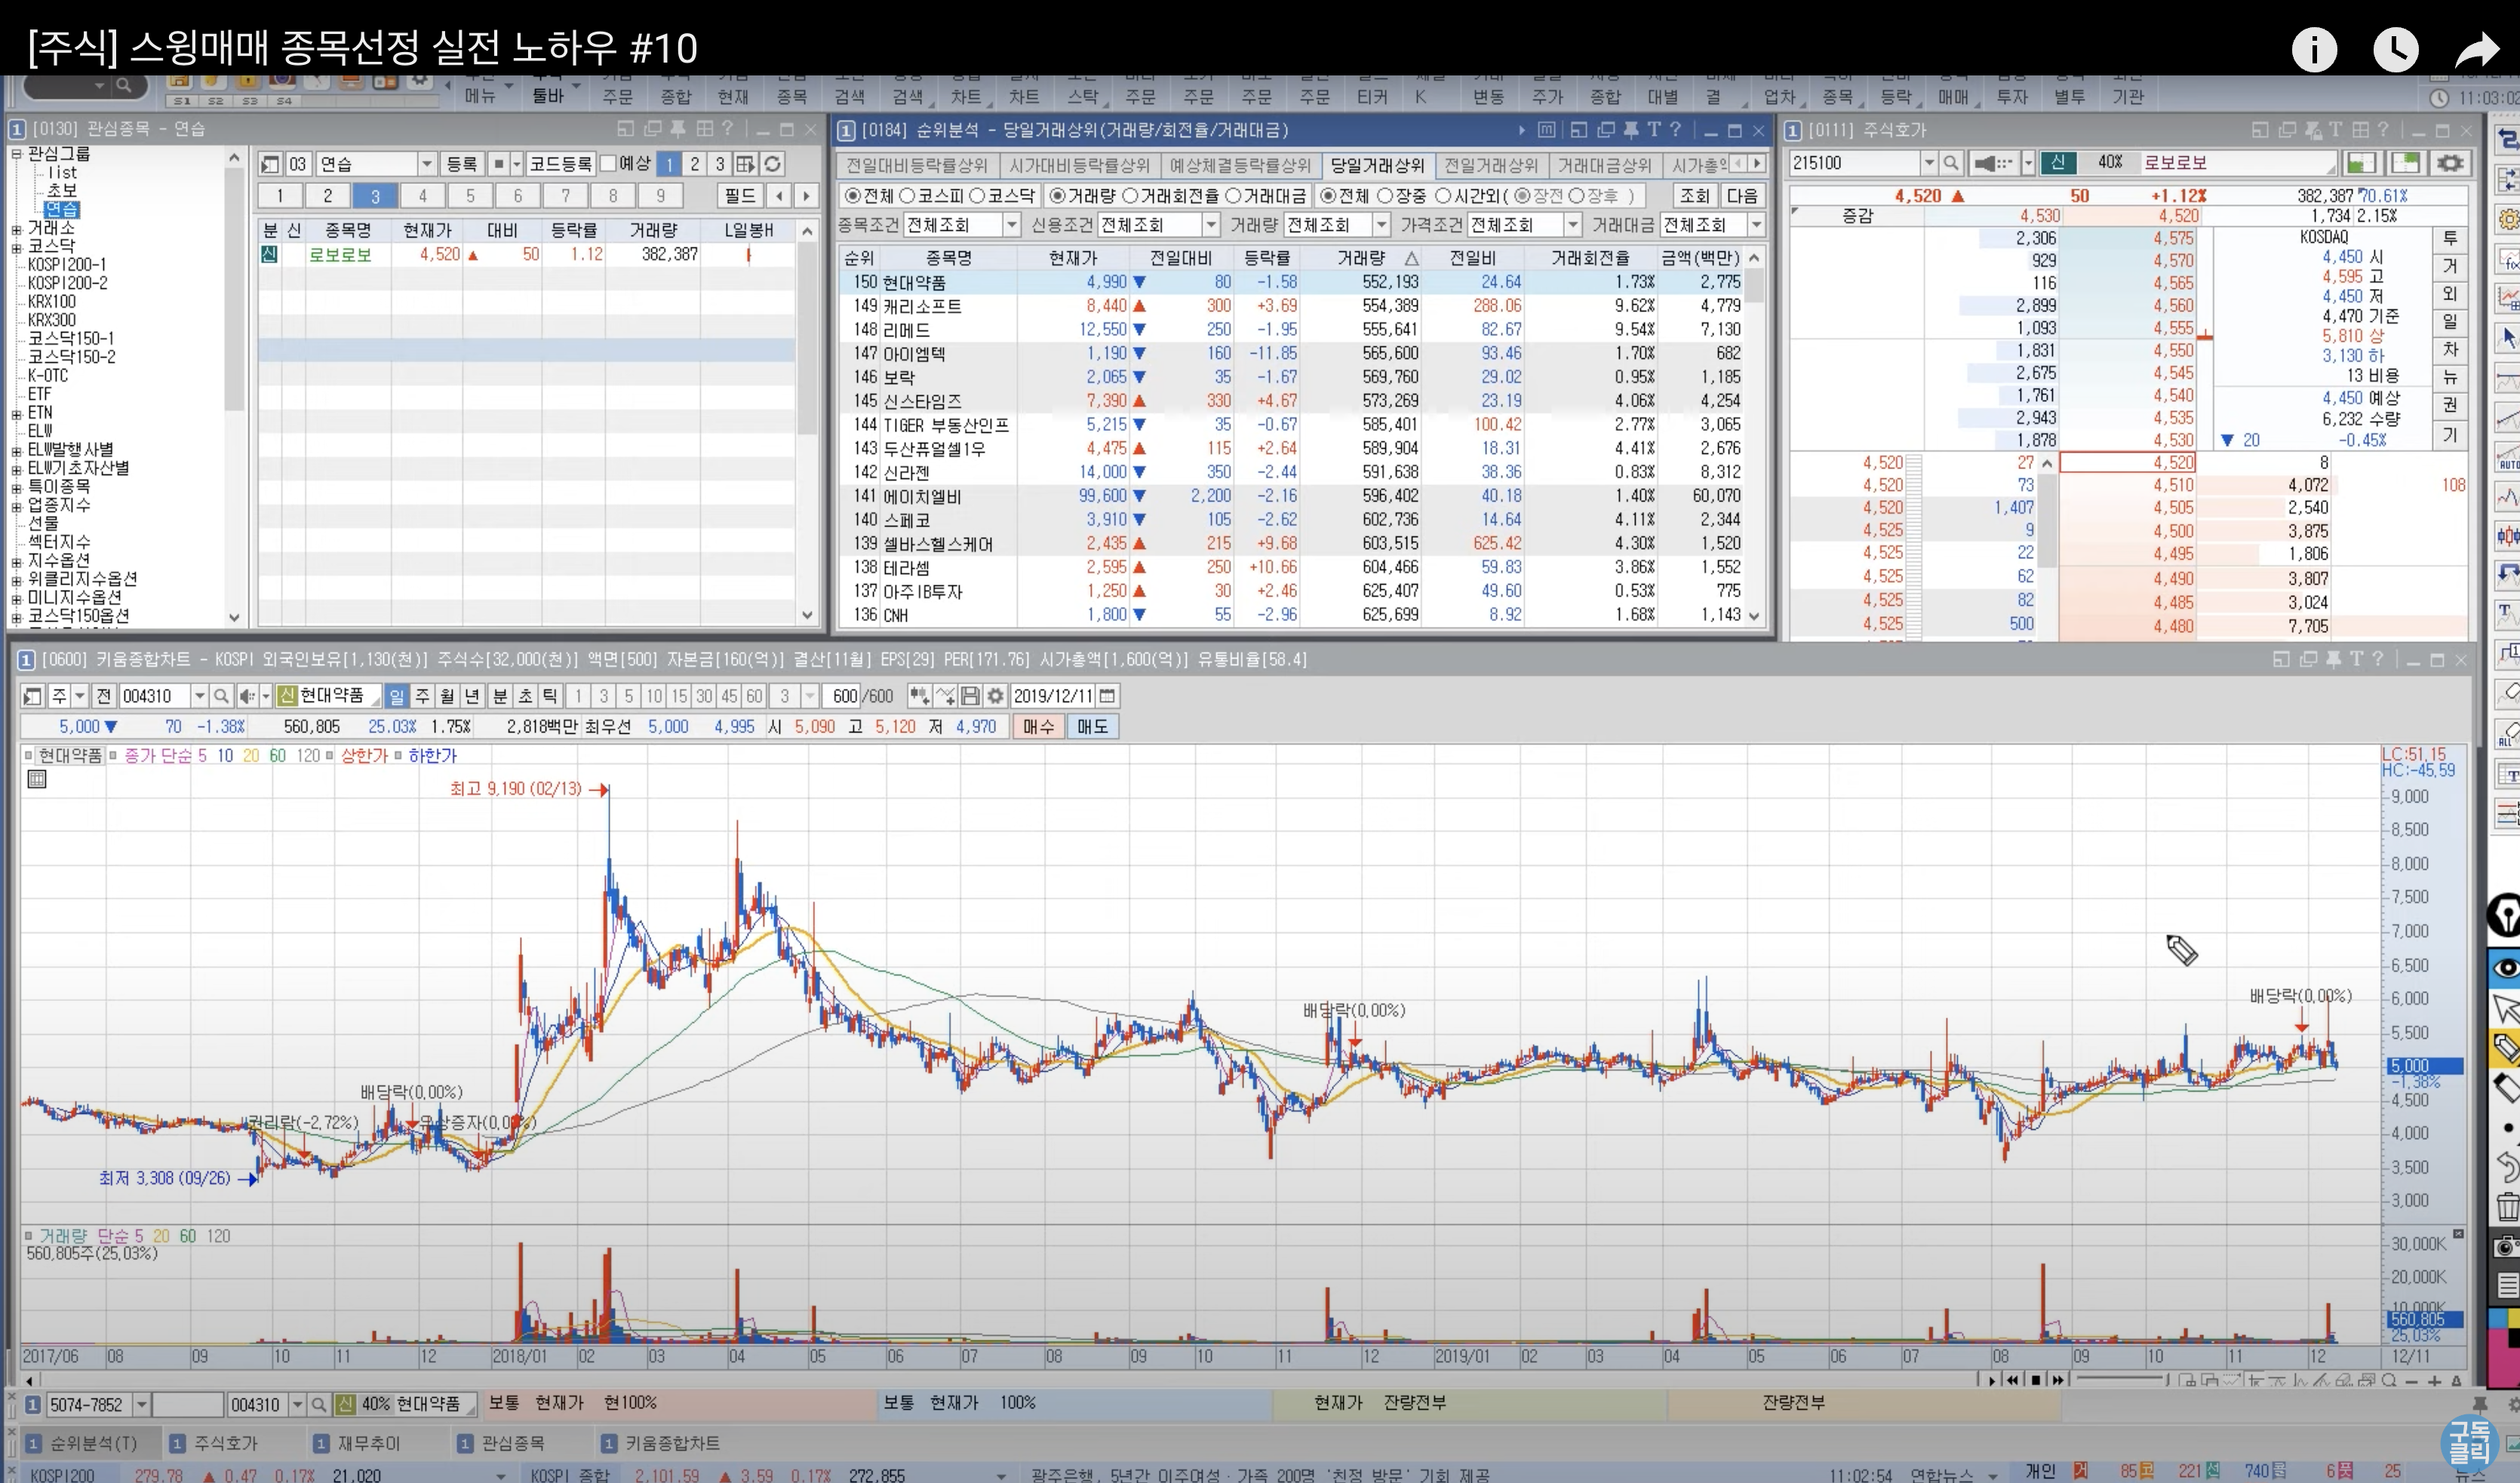This screenshot has height=1483, width=2520.
Task: Open the 종목조건 전체조회 dropdown
Action: [x=1011, y=225]
